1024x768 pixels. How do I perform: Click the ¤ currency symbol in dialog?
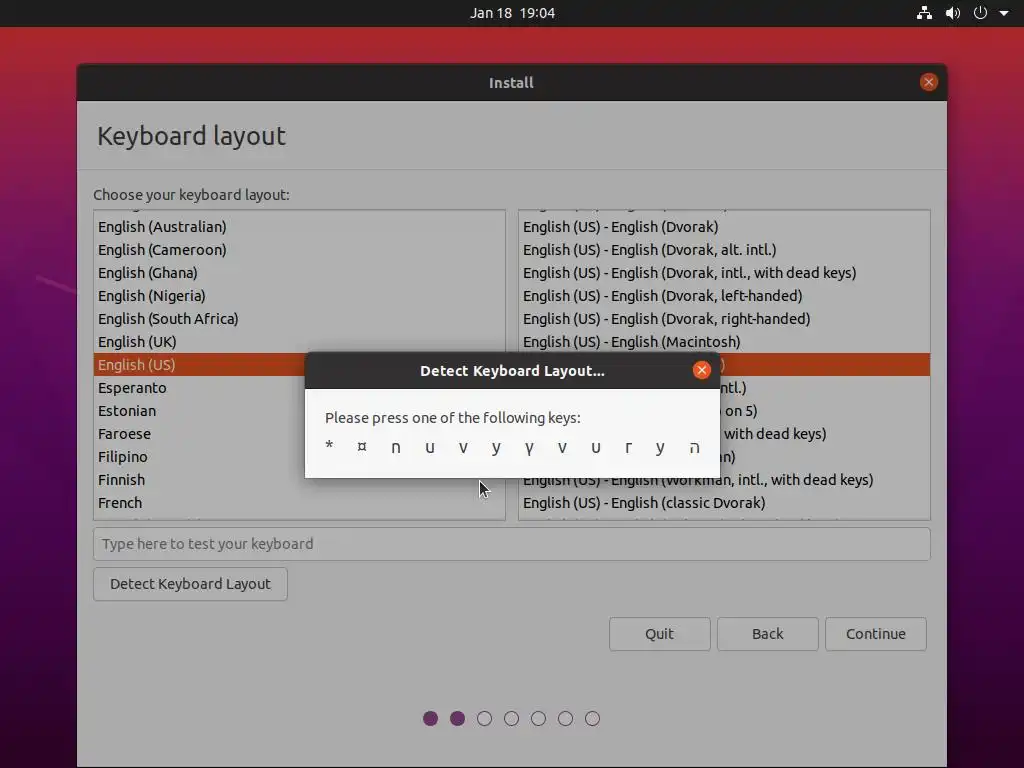[x=362, y=447]
